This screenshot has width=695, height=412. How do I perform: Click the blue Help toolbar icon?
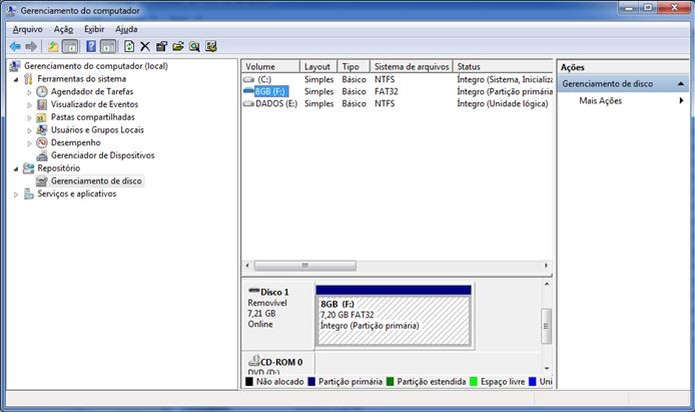pyautogui.click(x=91, y=46)
